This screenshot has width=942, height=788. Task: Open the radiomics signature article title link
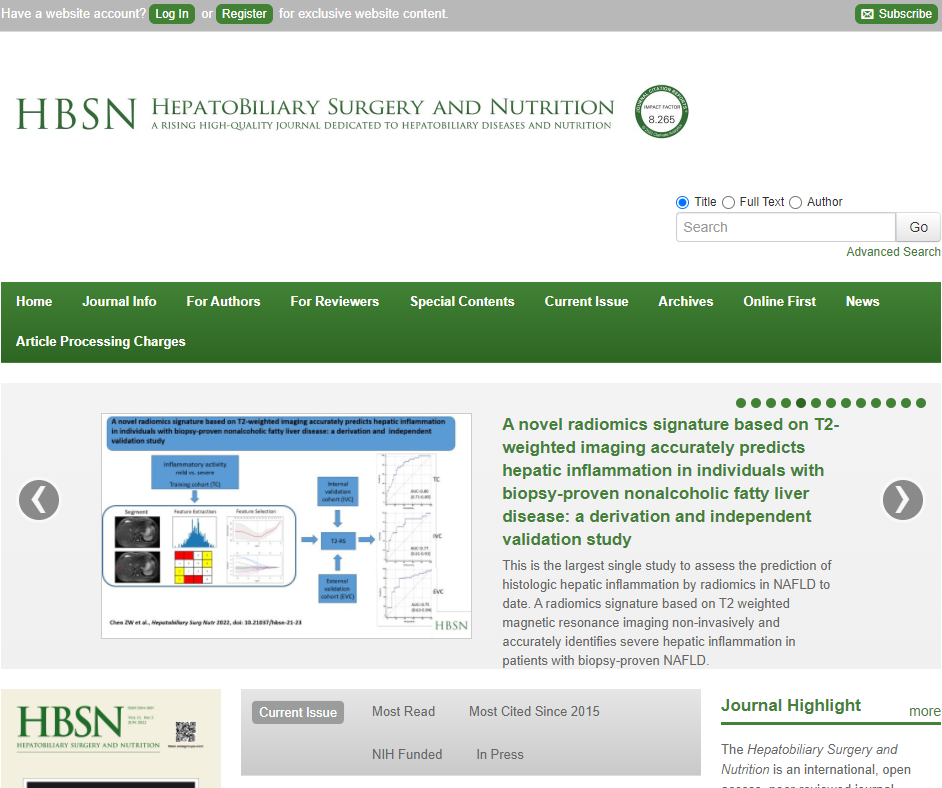click(670, 482)
